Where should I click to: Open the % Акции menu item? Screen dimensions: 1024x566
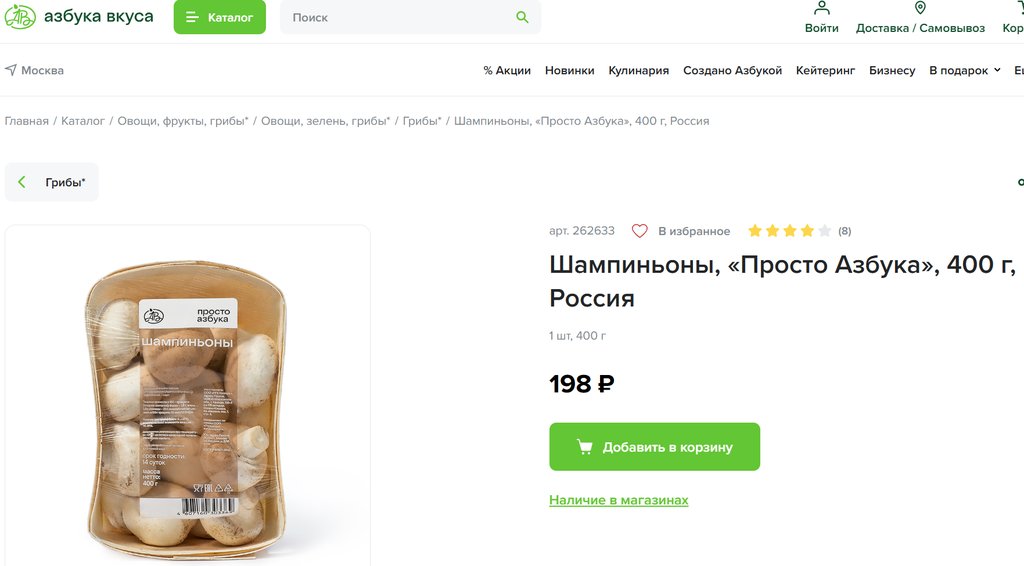point(507,70)
